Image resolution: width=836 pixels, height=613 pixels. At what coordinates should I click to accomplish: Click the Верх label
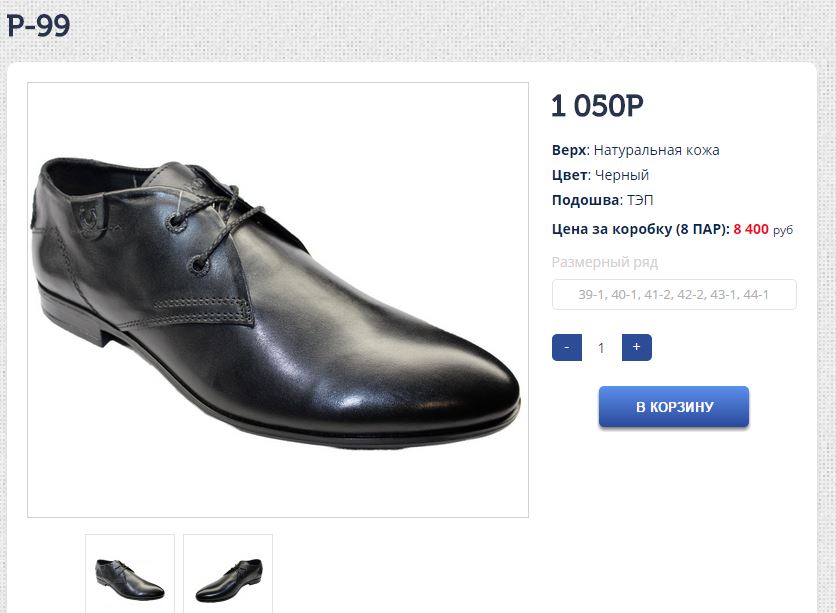coord(568,150)
